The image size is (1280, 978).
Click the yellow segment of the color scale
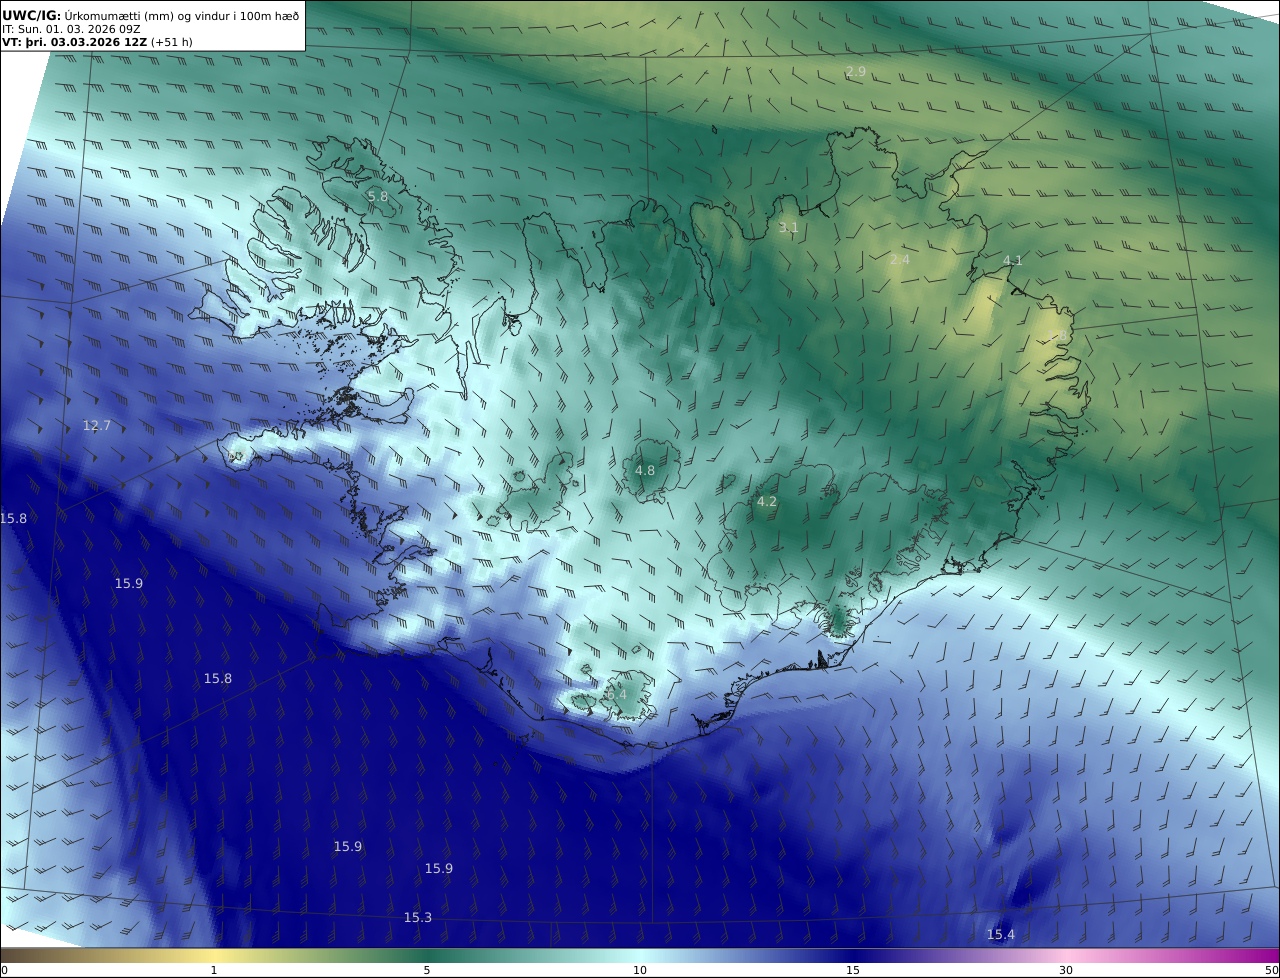(x=214, y=955)
